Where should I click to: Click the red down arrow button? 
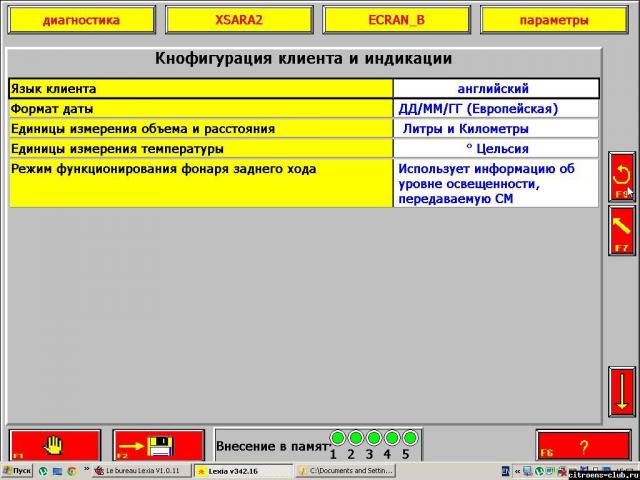point(622,391)
